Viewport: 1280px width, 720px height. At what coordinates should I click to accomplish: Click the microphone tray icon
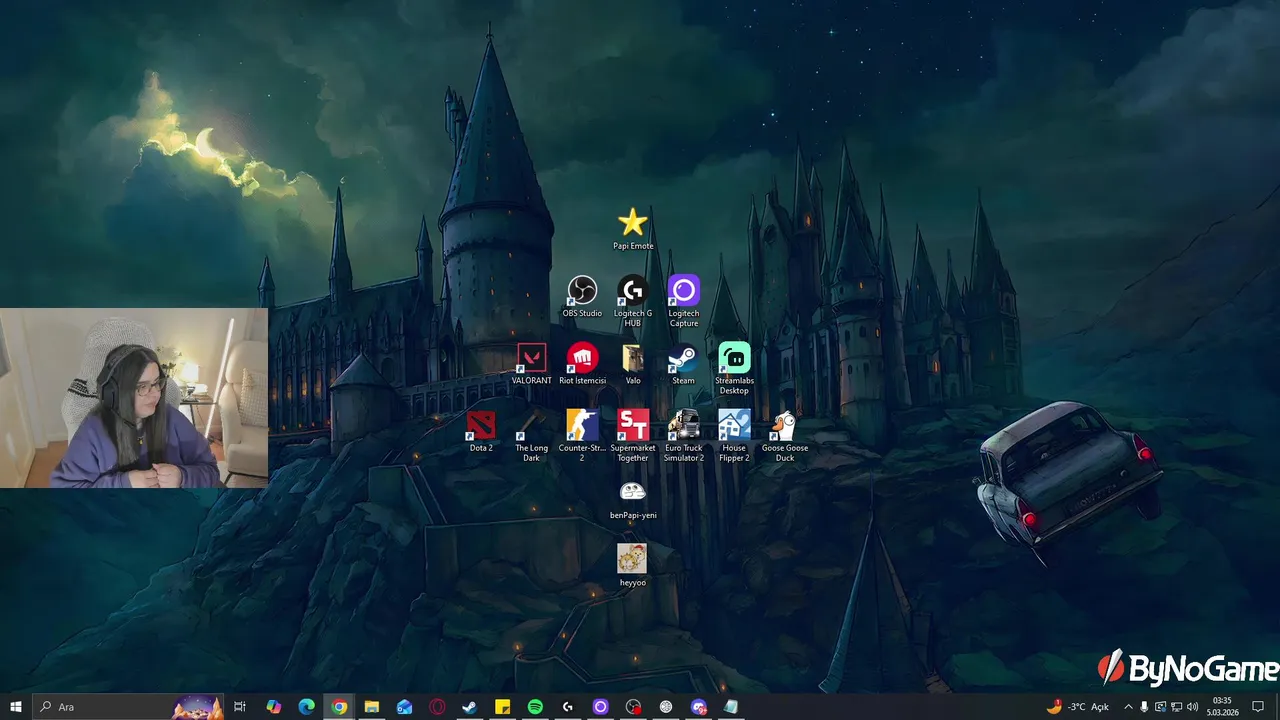point(1144,706)
